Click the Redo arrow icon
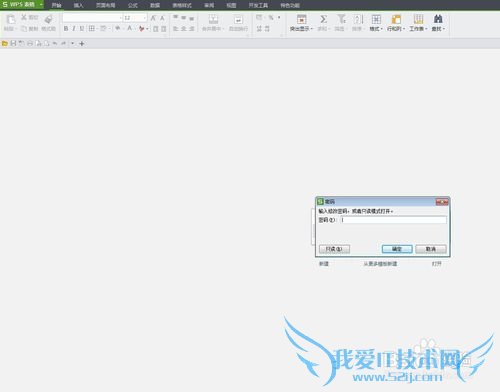 pyautogui.click(x=63, y=43)
